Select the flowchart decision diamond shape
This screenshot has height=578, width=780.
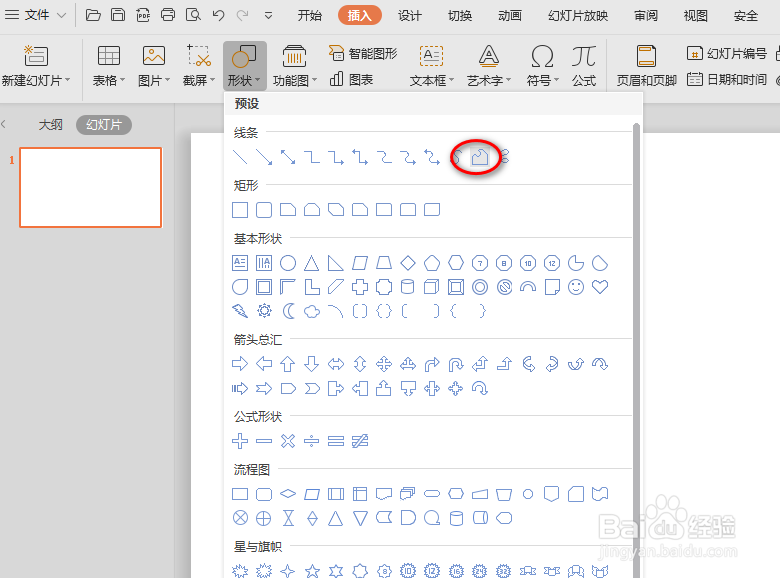click(x=288, y=493)
